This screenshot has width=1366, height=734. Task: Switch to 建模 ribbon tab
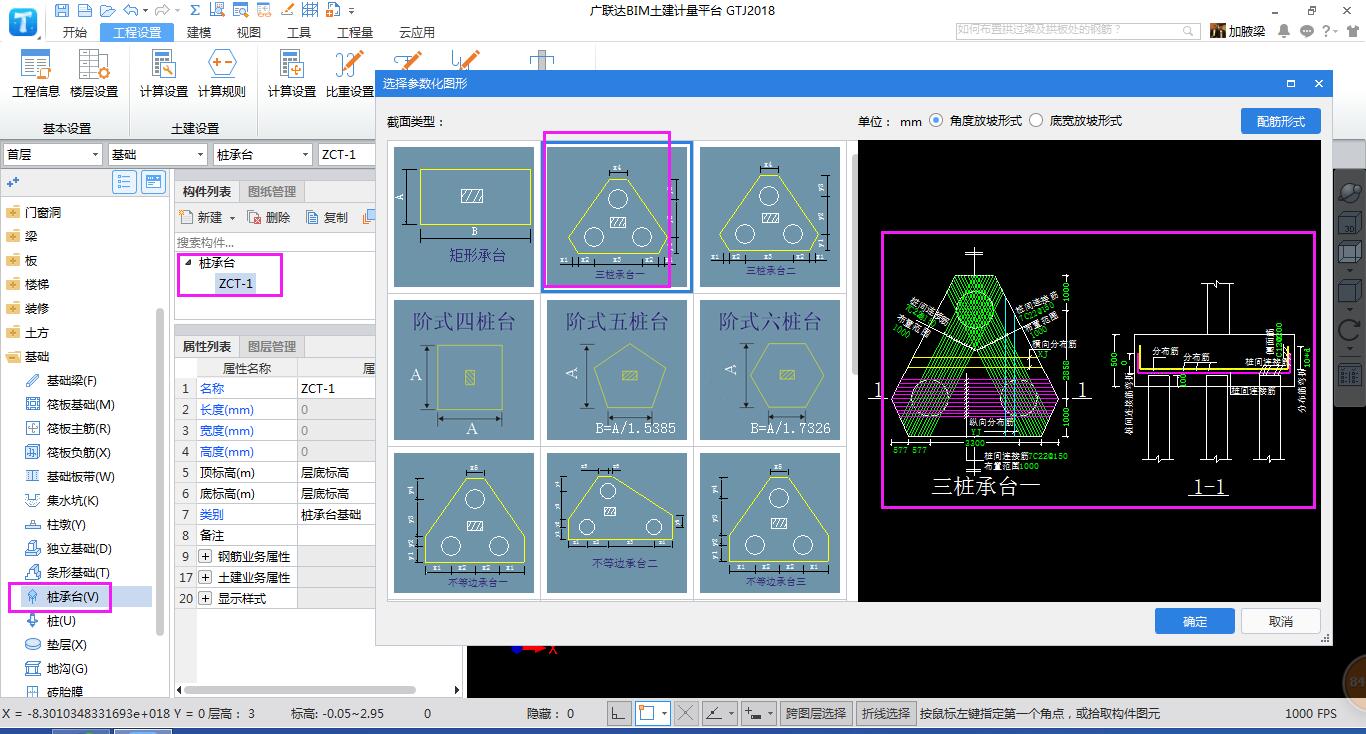tap(200, 32)
